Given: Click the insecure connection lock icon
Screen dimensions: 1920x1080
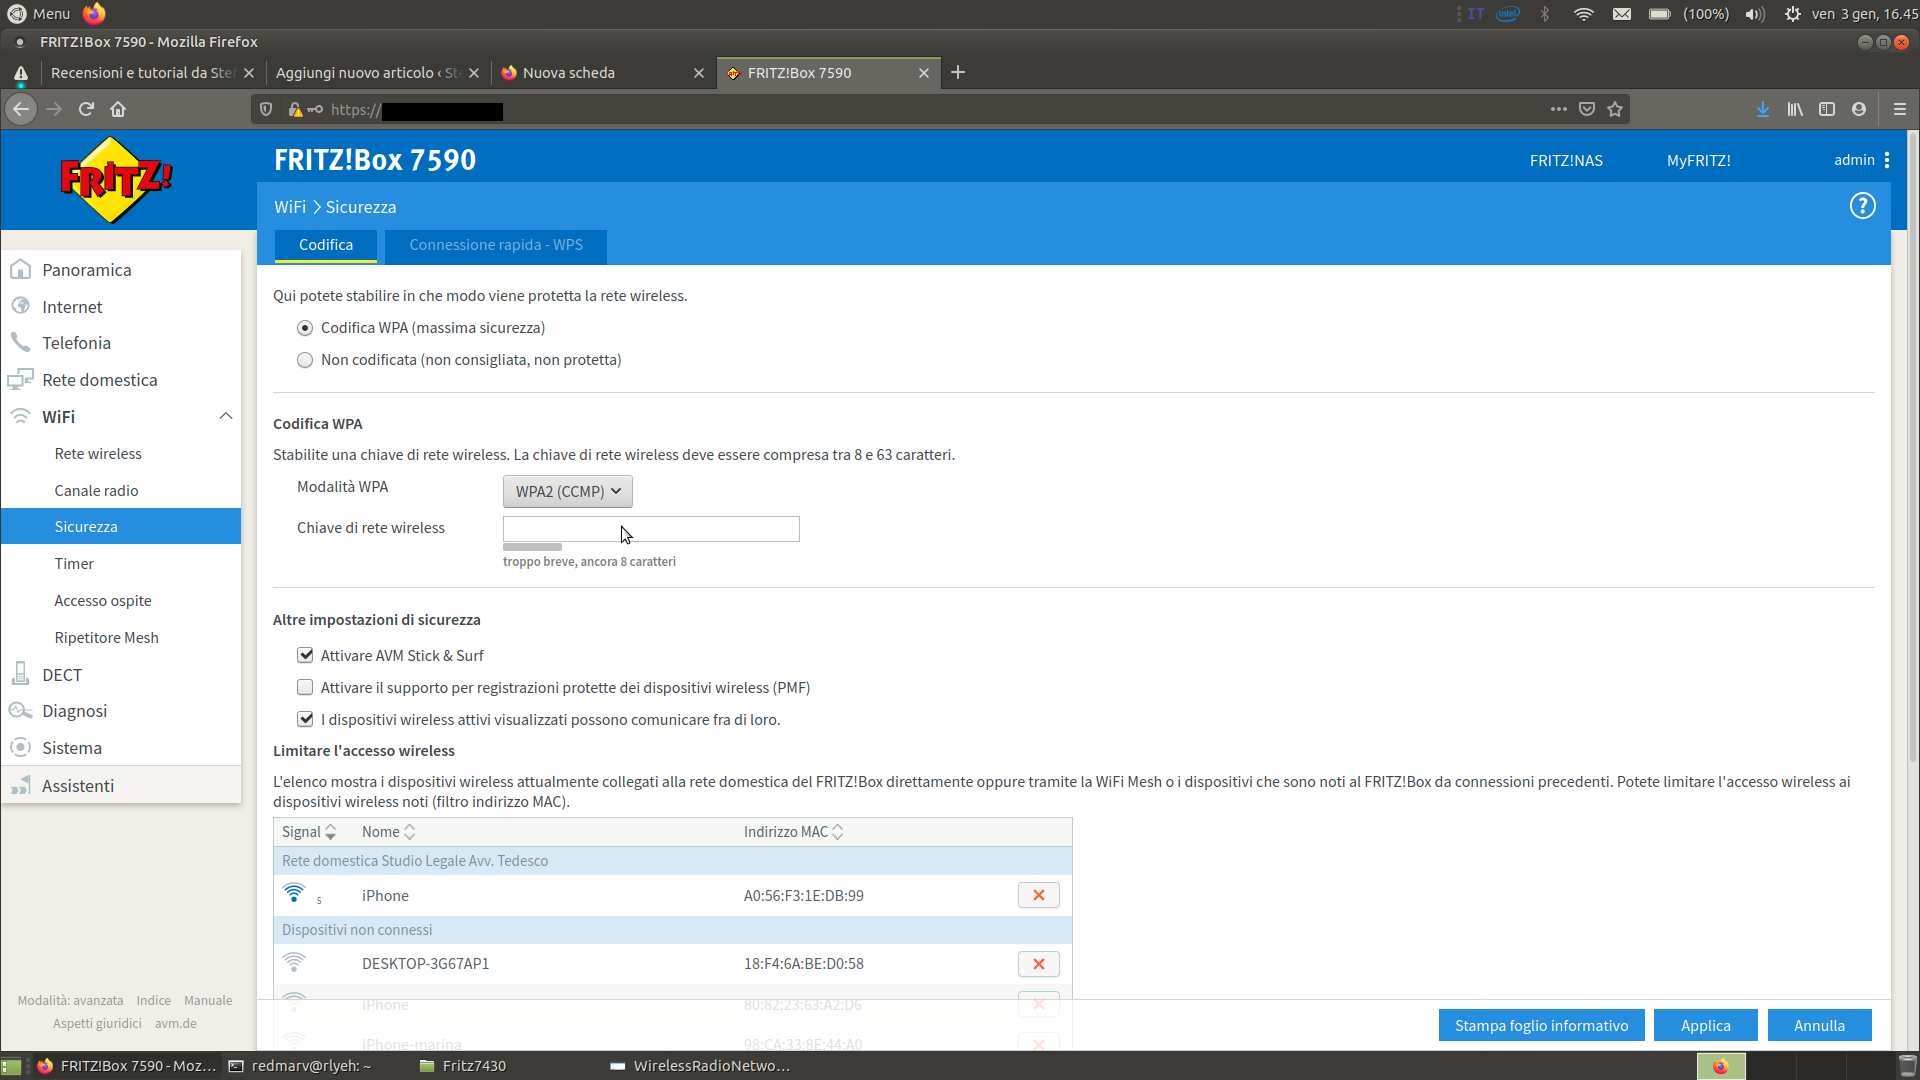Looking at the screenshot, I should pos(295,109).
